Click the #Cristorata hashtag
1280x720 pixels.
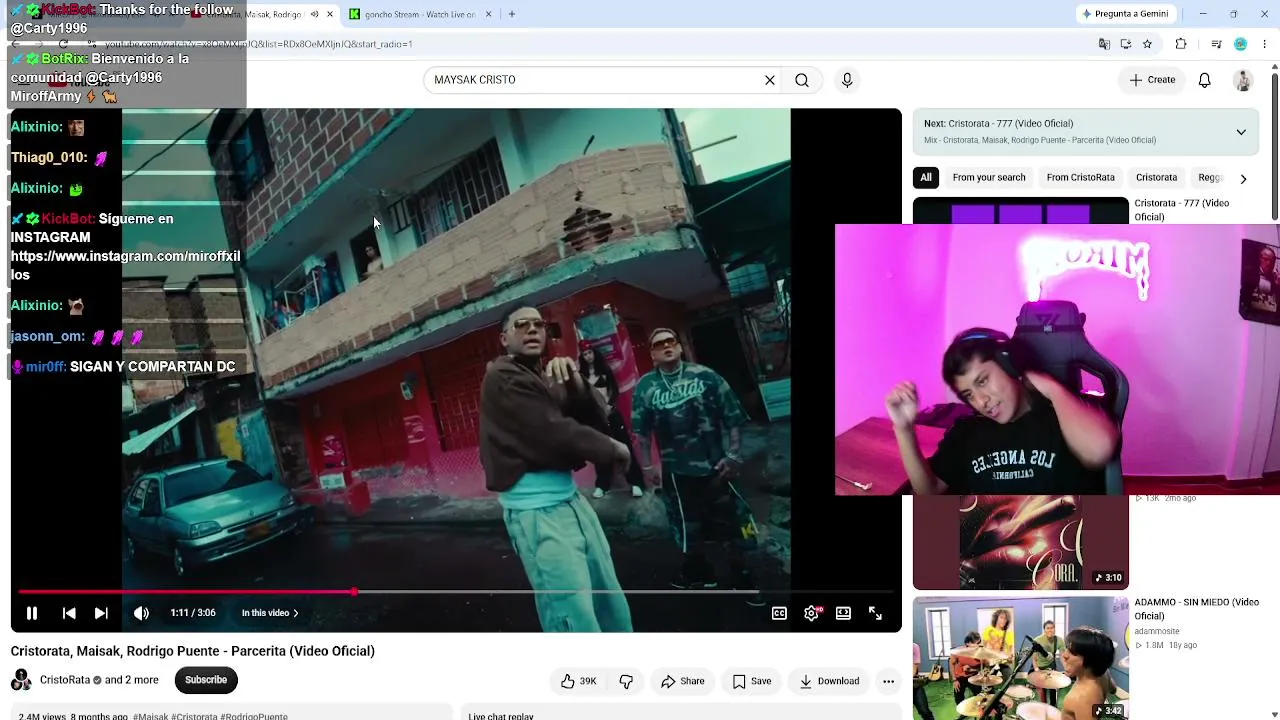194,716
